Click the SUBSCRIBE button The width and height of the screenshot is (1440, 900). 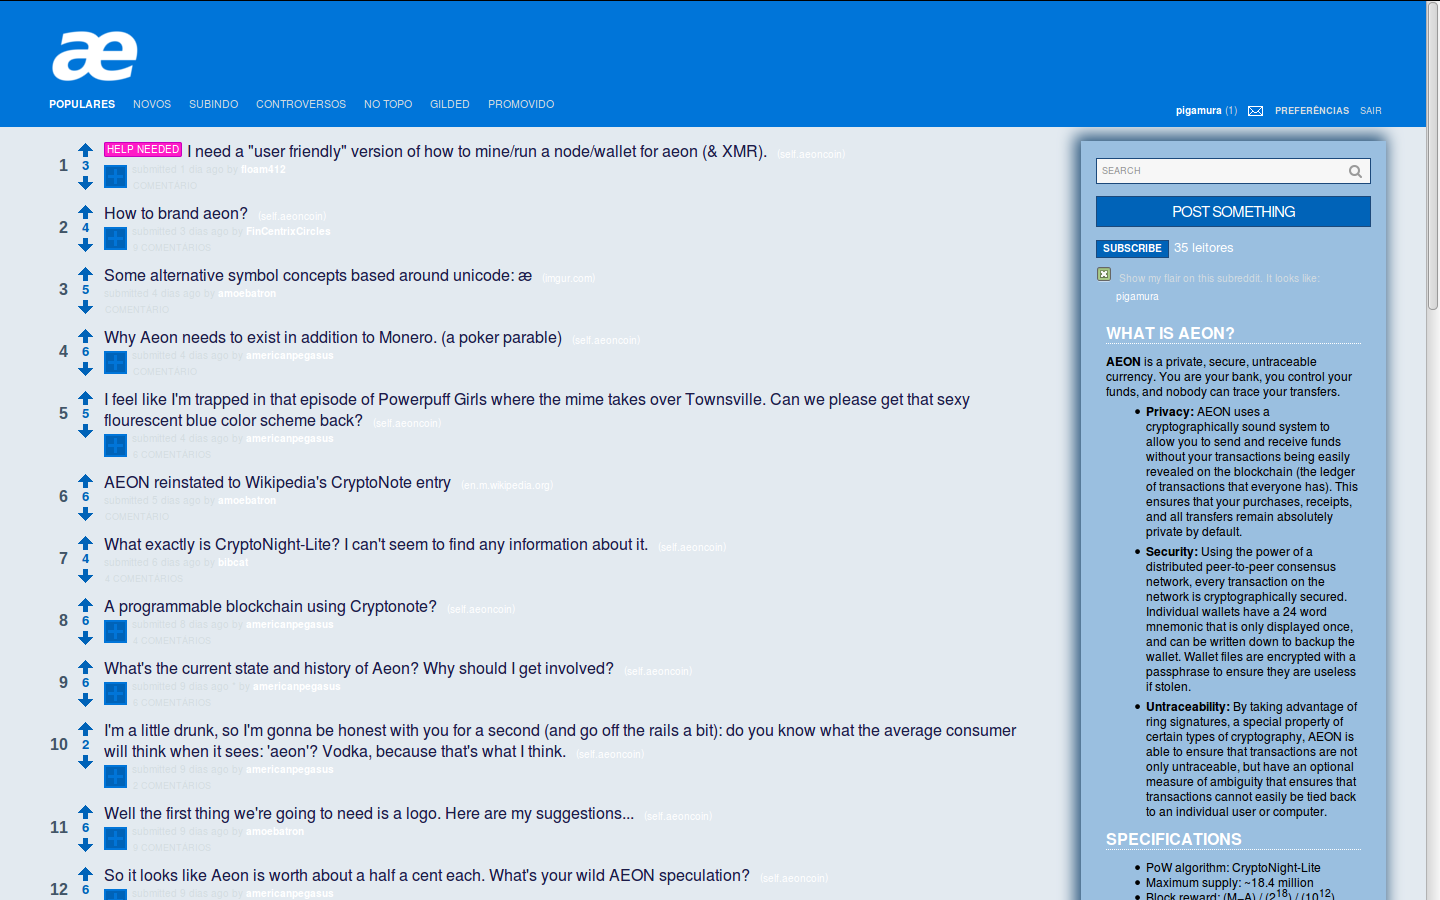tap(1132, 248)
